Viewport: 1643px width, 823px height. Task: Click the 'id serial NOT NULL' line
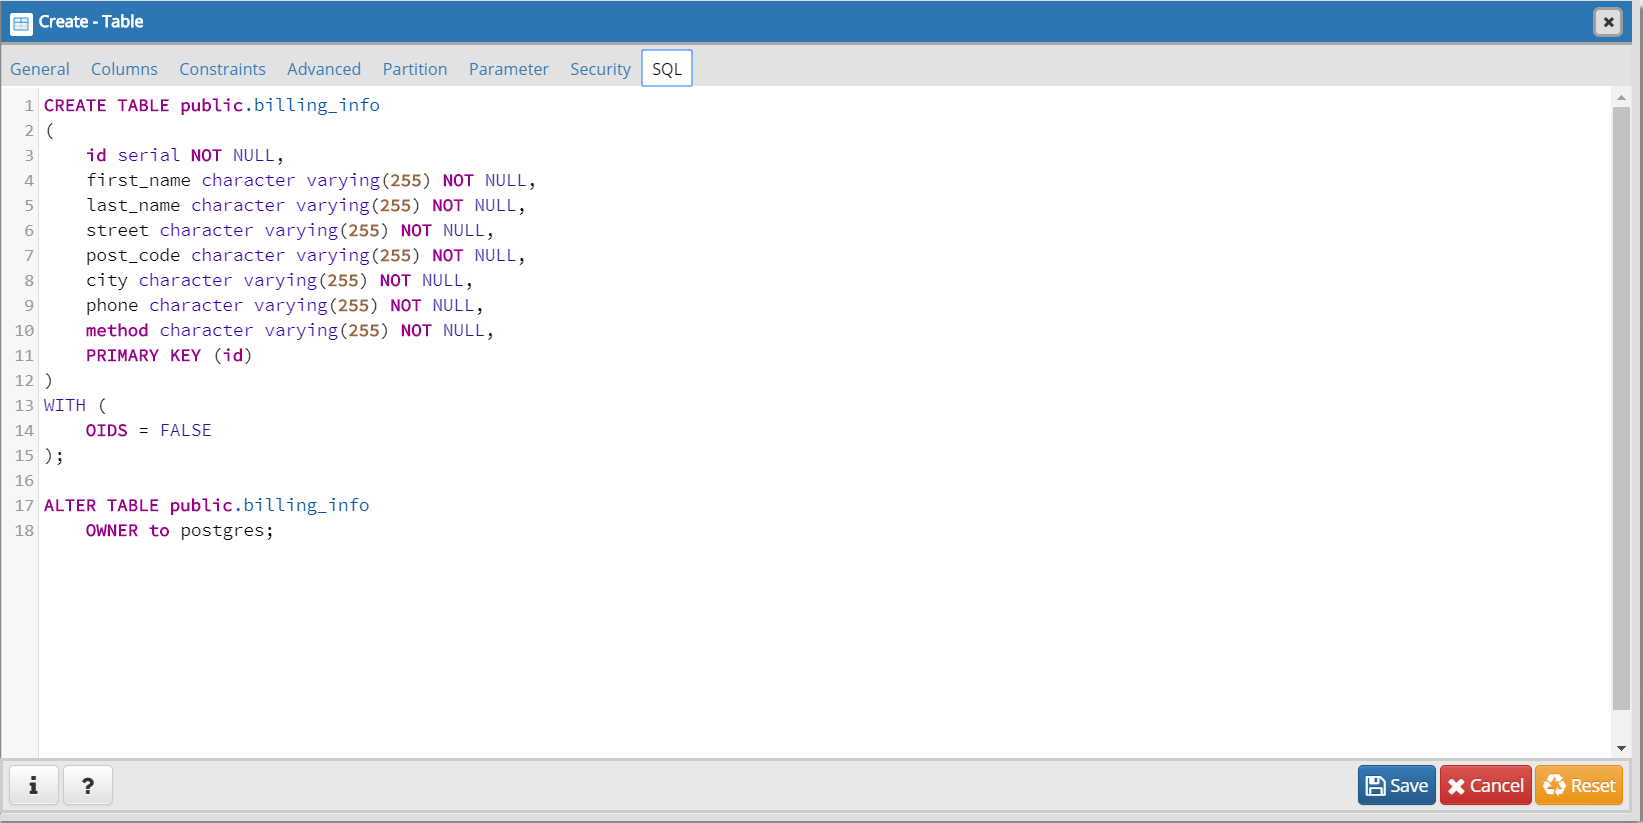185,155
